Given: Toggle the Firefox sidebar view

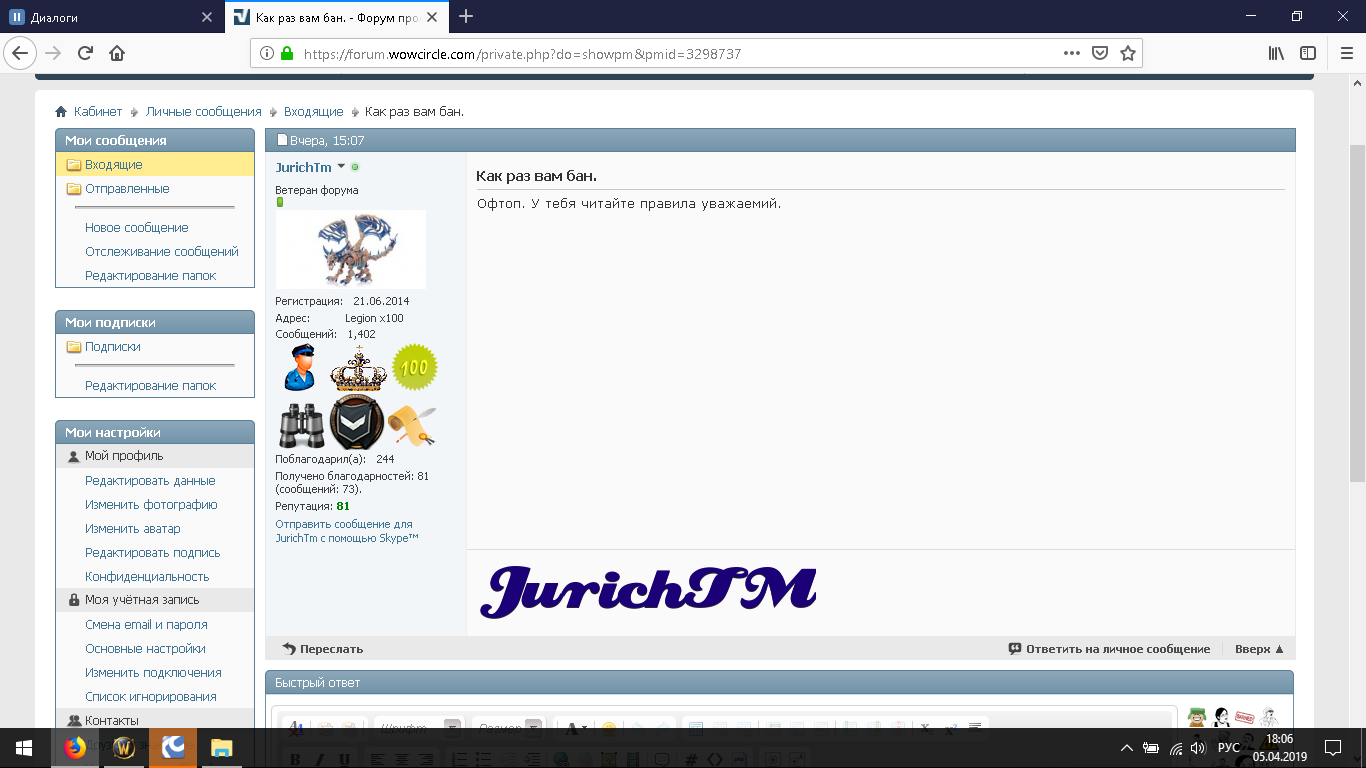Looking at the screenshot, I should (x=1308, y=54).
